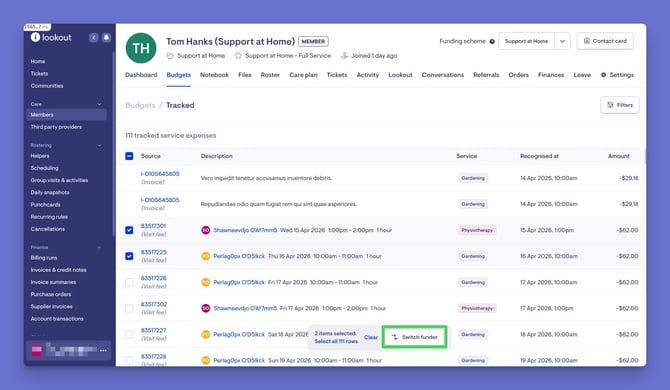Toggle the select-all checkbox in table header
The width and height of the screenshot is (670, 390).
[129, 156]
